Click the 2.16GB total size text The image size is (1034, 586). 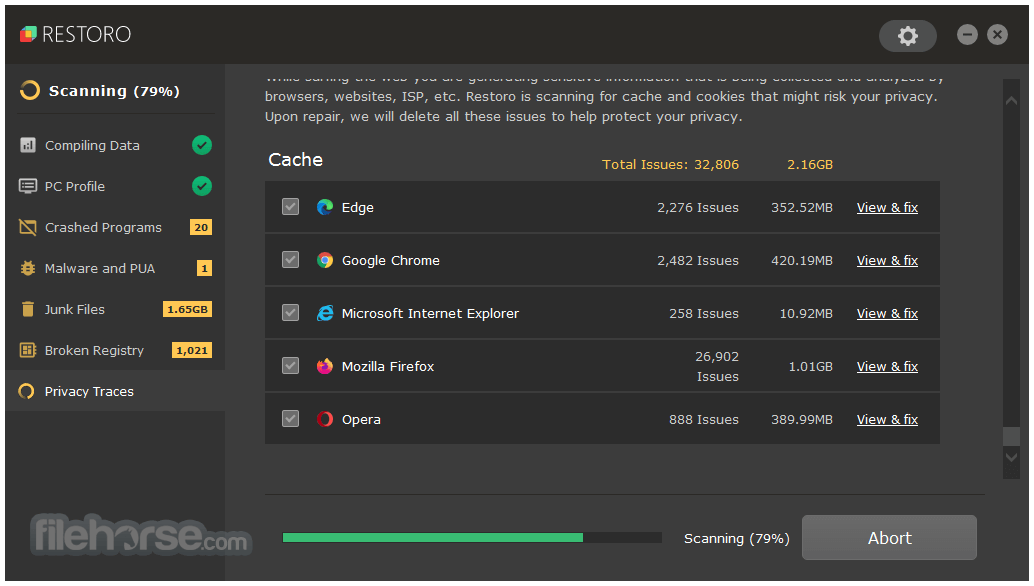click(810, 164)
